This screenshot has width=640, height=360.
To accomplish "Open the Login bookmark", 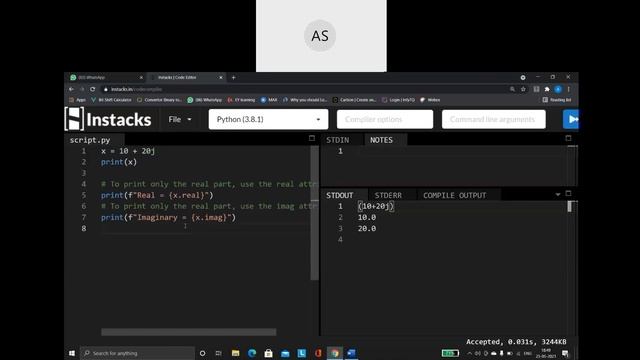I will coord(398,100).
